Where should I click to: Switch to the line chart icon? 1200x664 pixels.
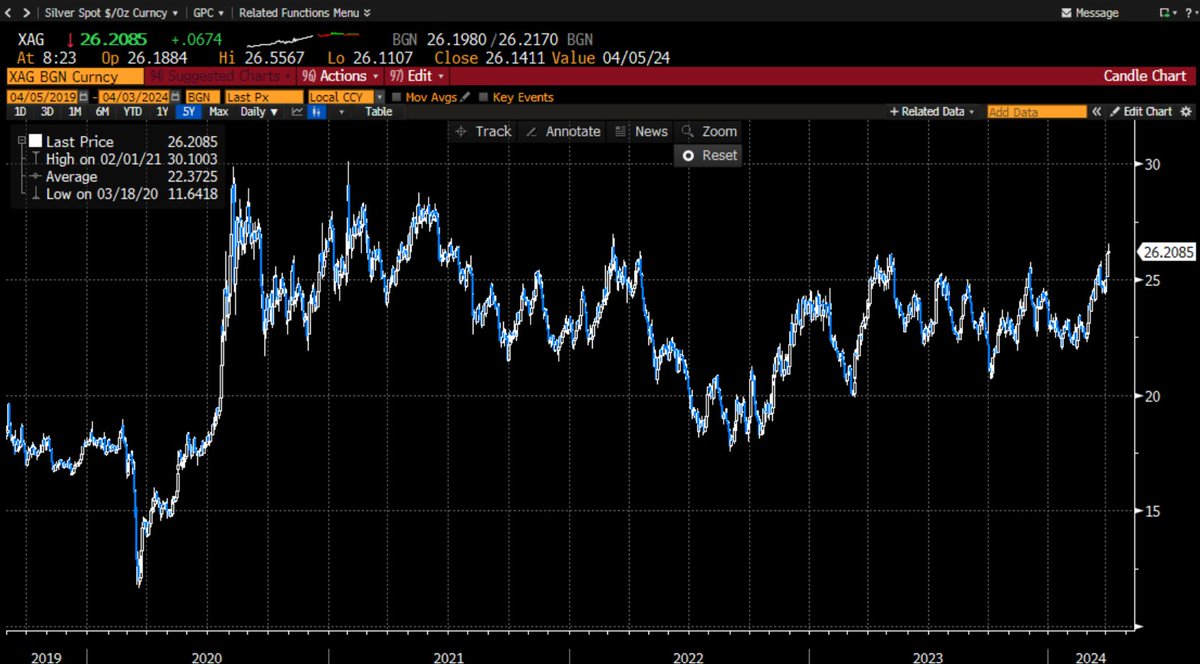click(297, 112)
